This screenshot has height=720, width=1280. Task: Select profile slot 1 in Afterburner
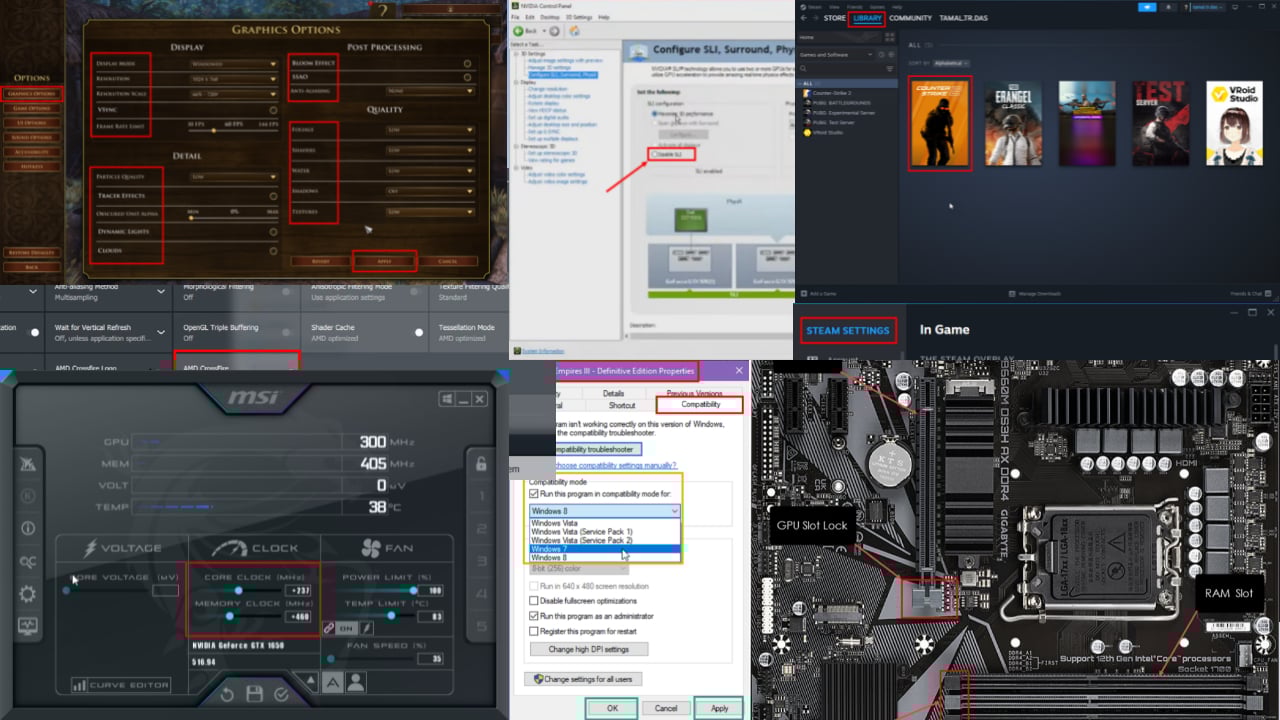click(481, 497)
